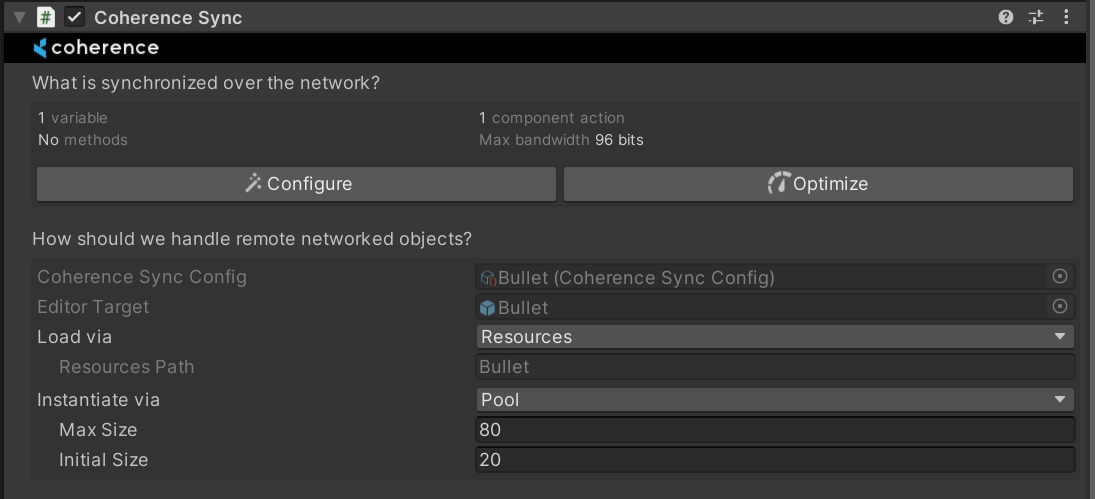Open the component presets icon
Viewport: 1095px width, 499px height.
pos(1036,17)
